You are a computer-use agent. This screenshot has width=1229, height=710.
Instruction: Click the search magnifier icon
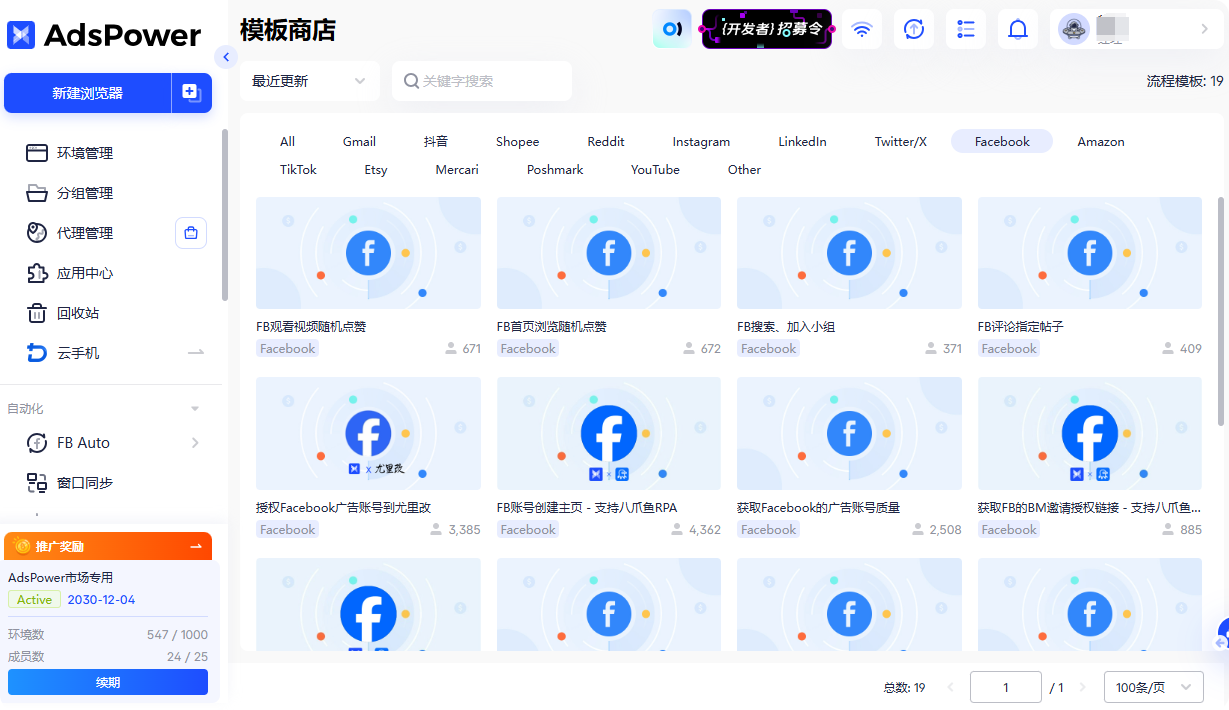410,81
